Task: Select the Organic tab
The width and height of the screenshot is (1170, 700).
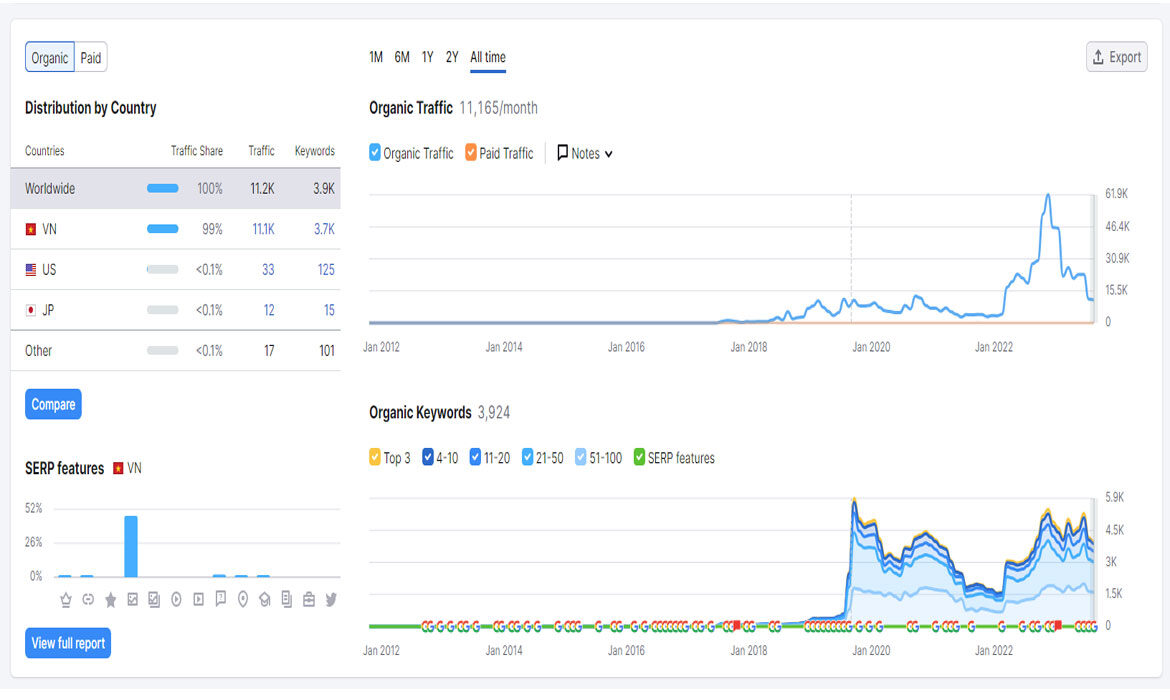Action: (x=50, y=57)
